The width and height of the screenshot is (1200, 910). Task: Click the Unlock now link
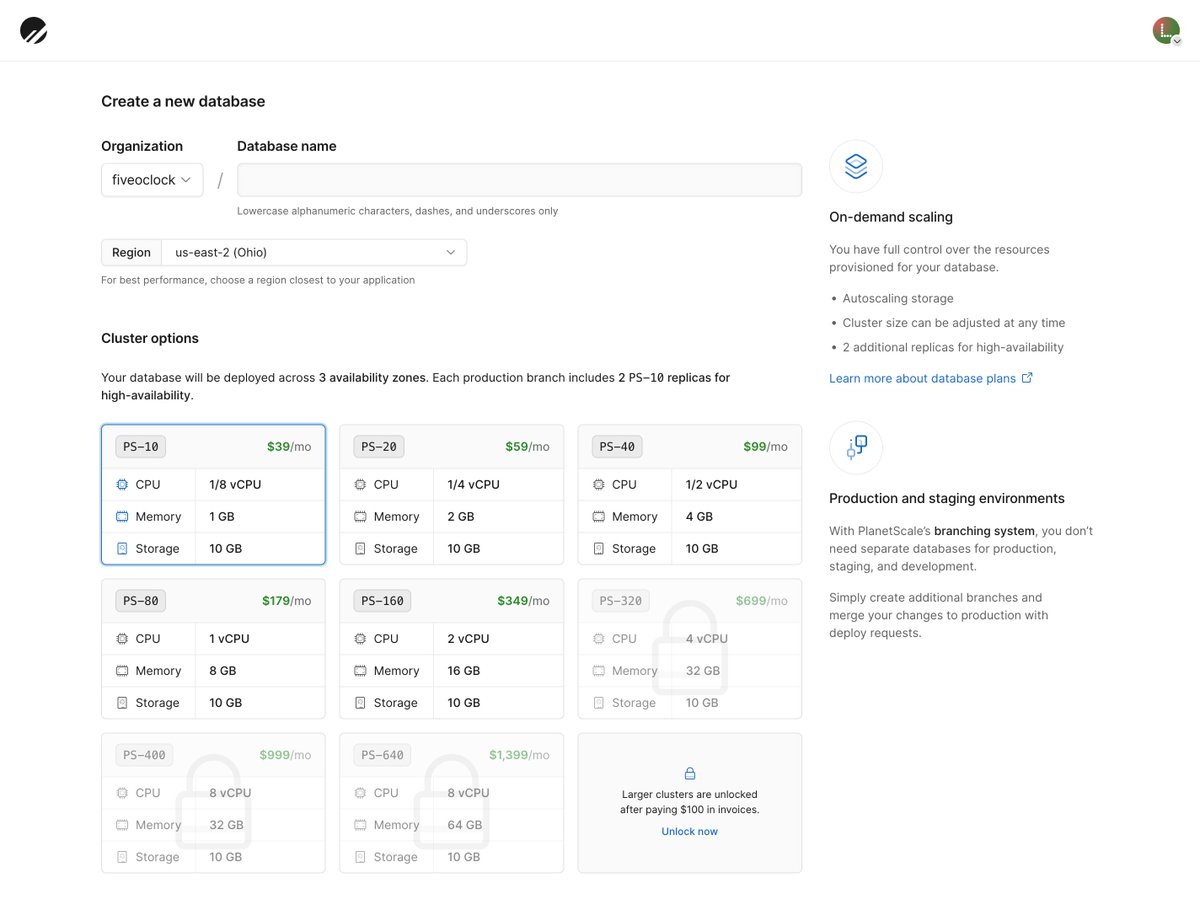689,831
